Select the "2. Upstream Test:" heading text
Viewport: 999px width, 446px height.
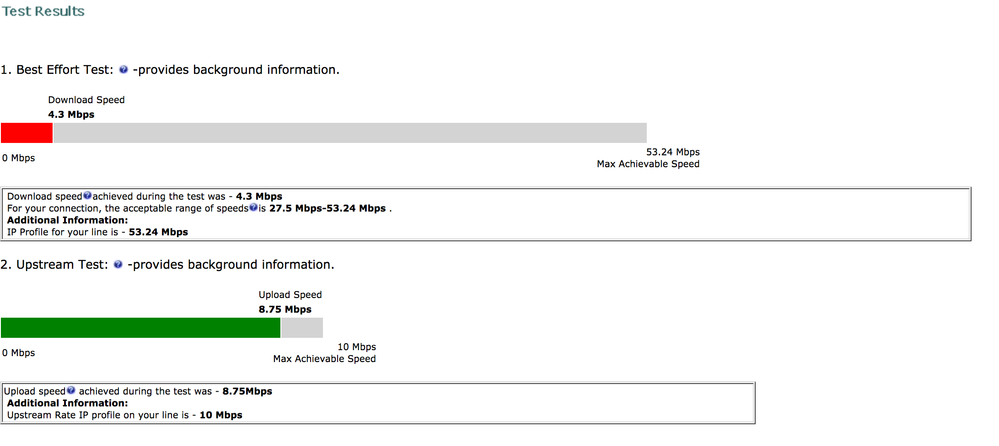(x=55, y=265)
